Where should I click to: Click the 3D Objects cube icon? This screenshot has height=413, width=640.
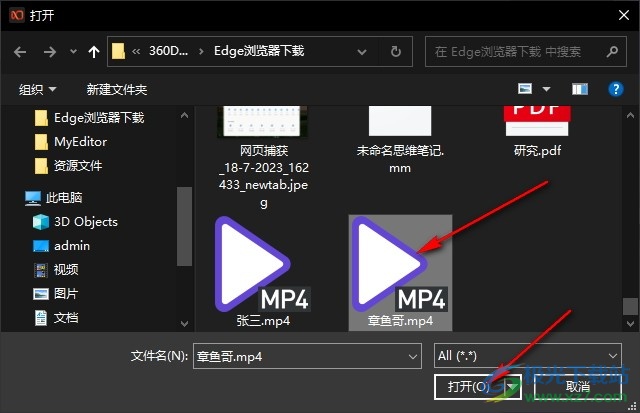(41, 222)
